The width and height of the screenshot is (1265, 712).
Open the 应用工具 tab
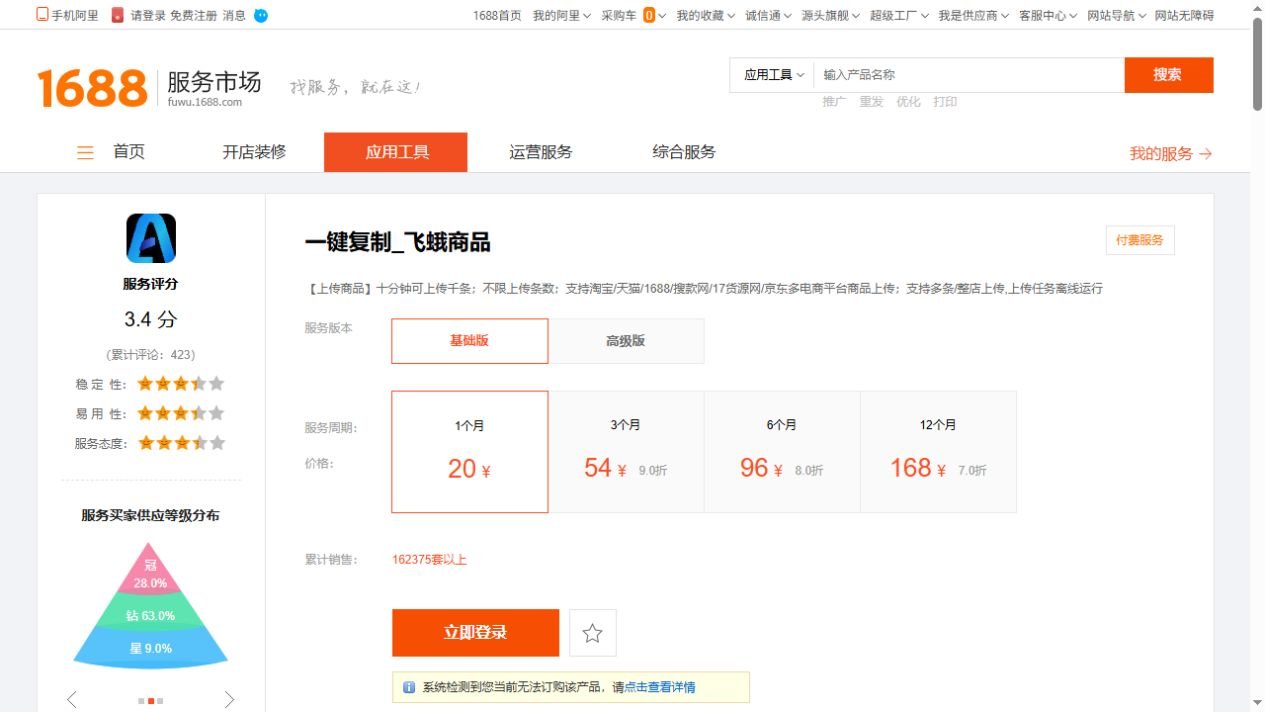[x=396, y=152]
